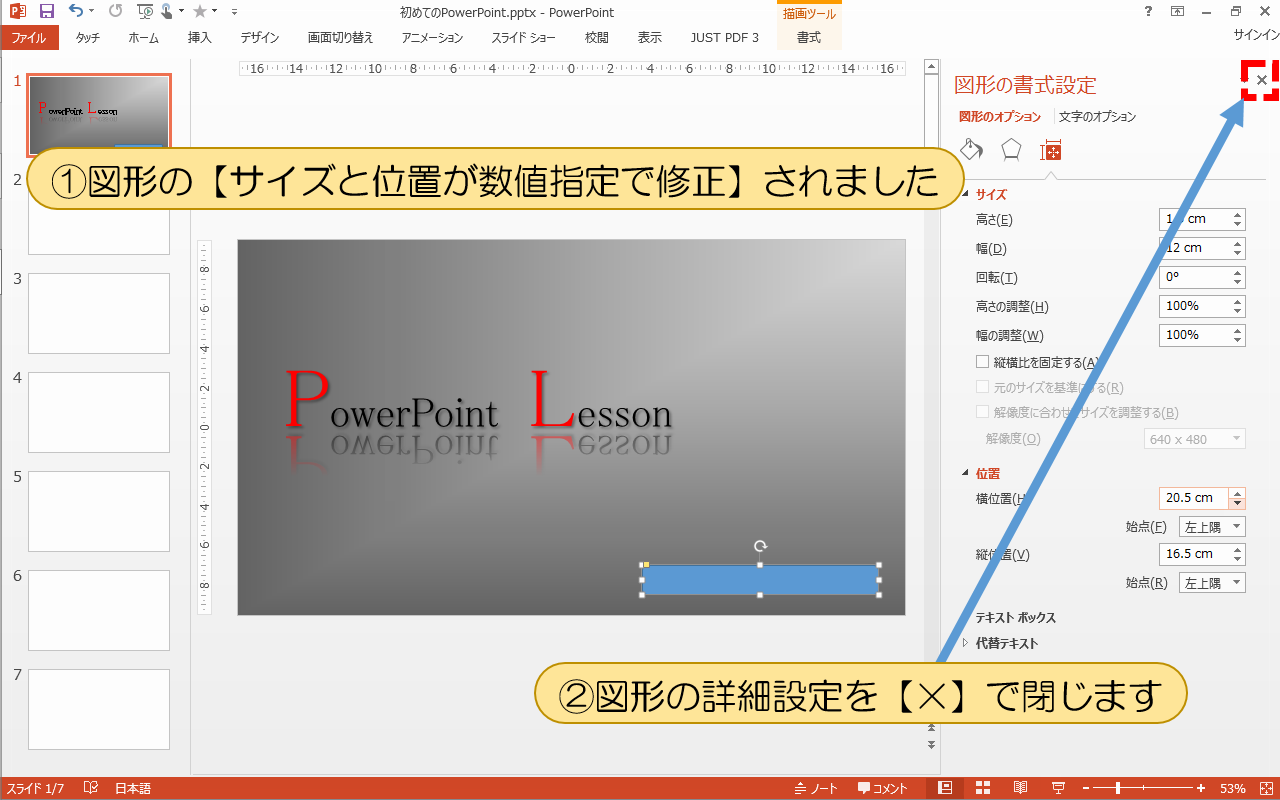This screenshot has width=1280, height=800.
Task: Click the Redo/Repeat arrow icon
Action: [116, 12]
